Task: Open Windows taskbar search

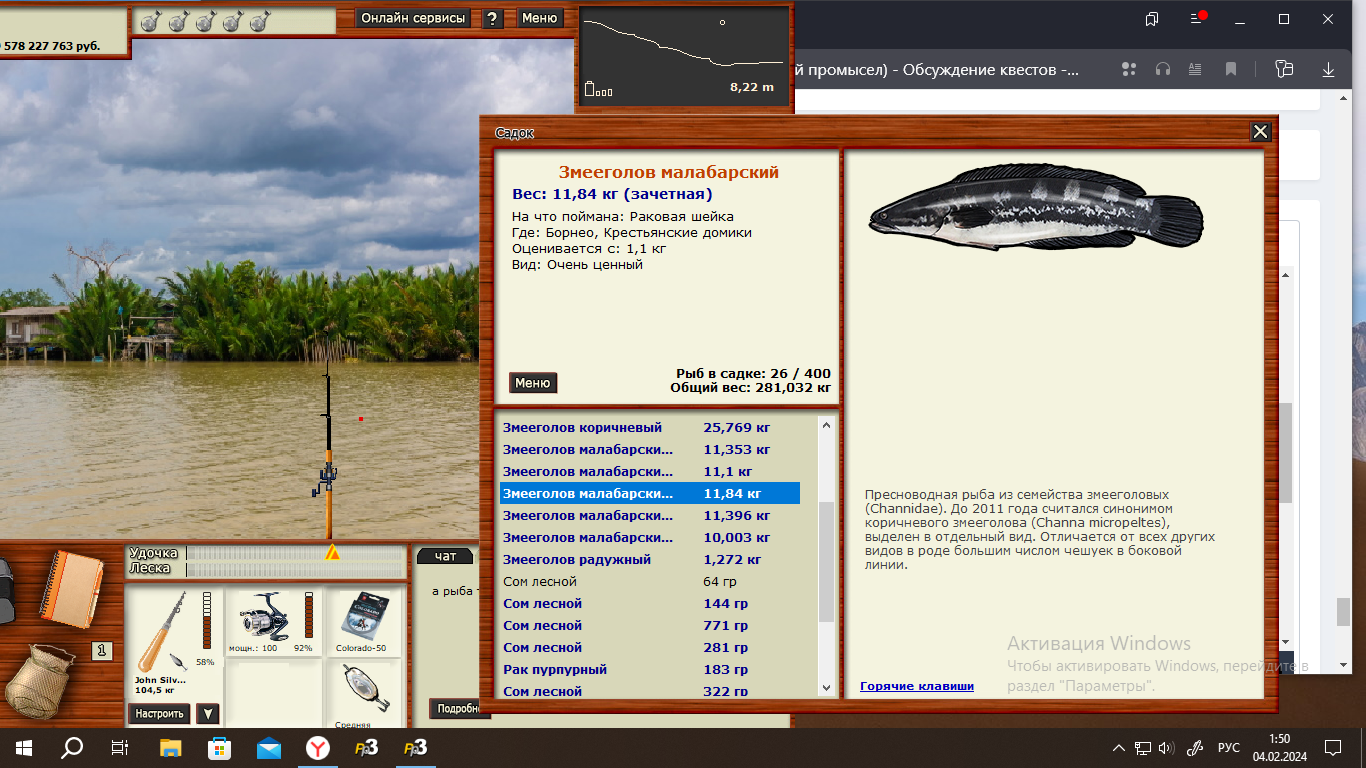Action: pyautogui.click(x=72, y=748)
